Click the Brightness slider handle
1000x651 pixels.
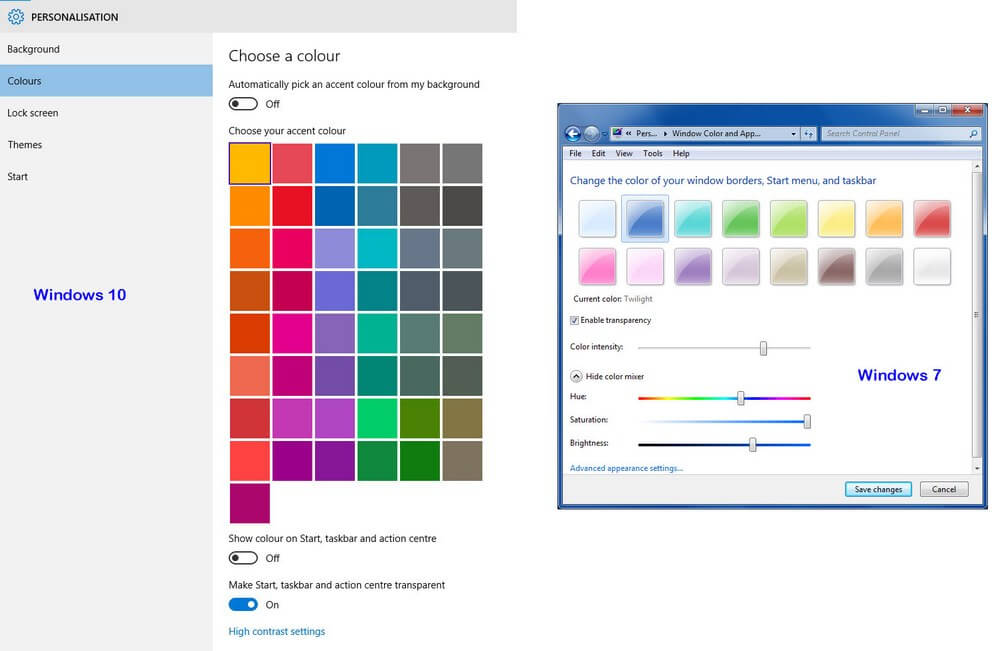pyautogui.click(x=753, y=444)
